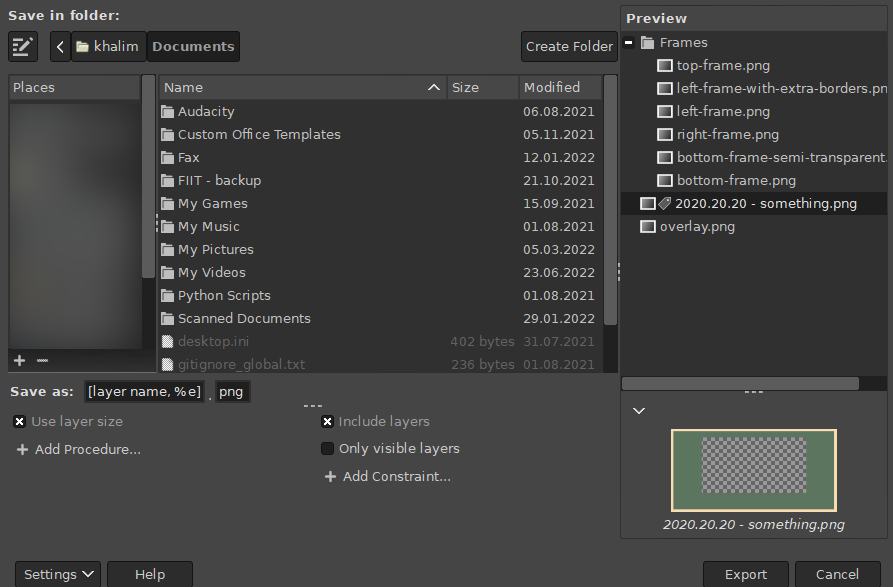The image size is (893, 587).
Task: Click the horizontal scrollbar below the layer tree
Action: [740, 382]
